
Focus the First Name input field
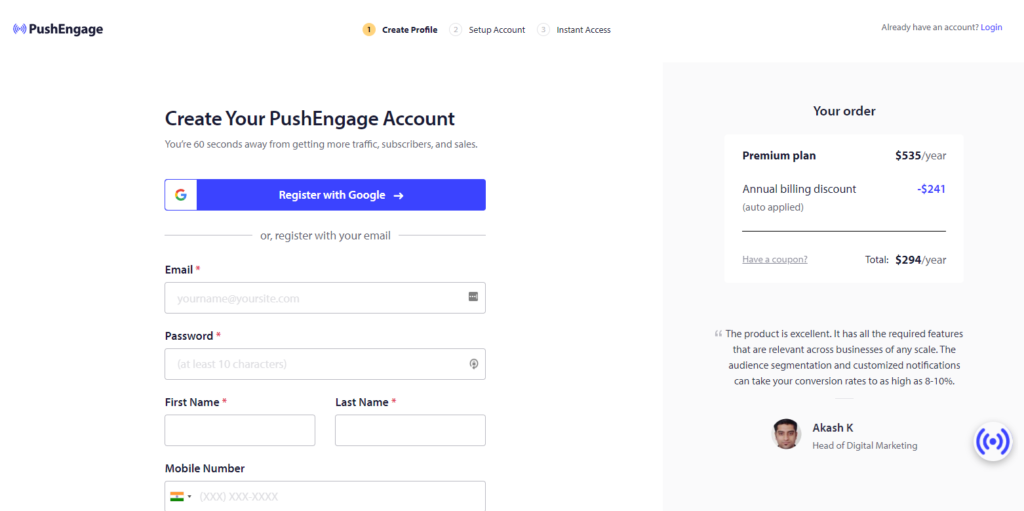(240, 430)
